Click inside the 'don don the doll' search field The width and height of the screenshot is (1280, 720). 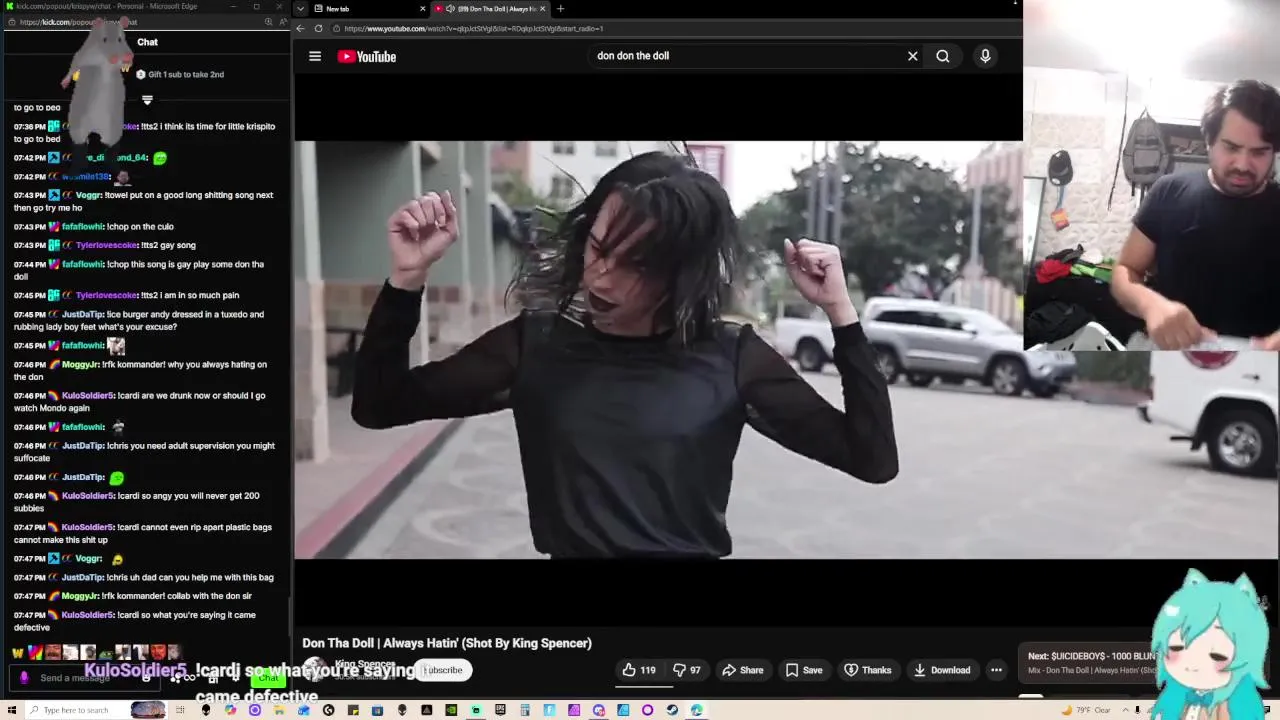point(745,56)
